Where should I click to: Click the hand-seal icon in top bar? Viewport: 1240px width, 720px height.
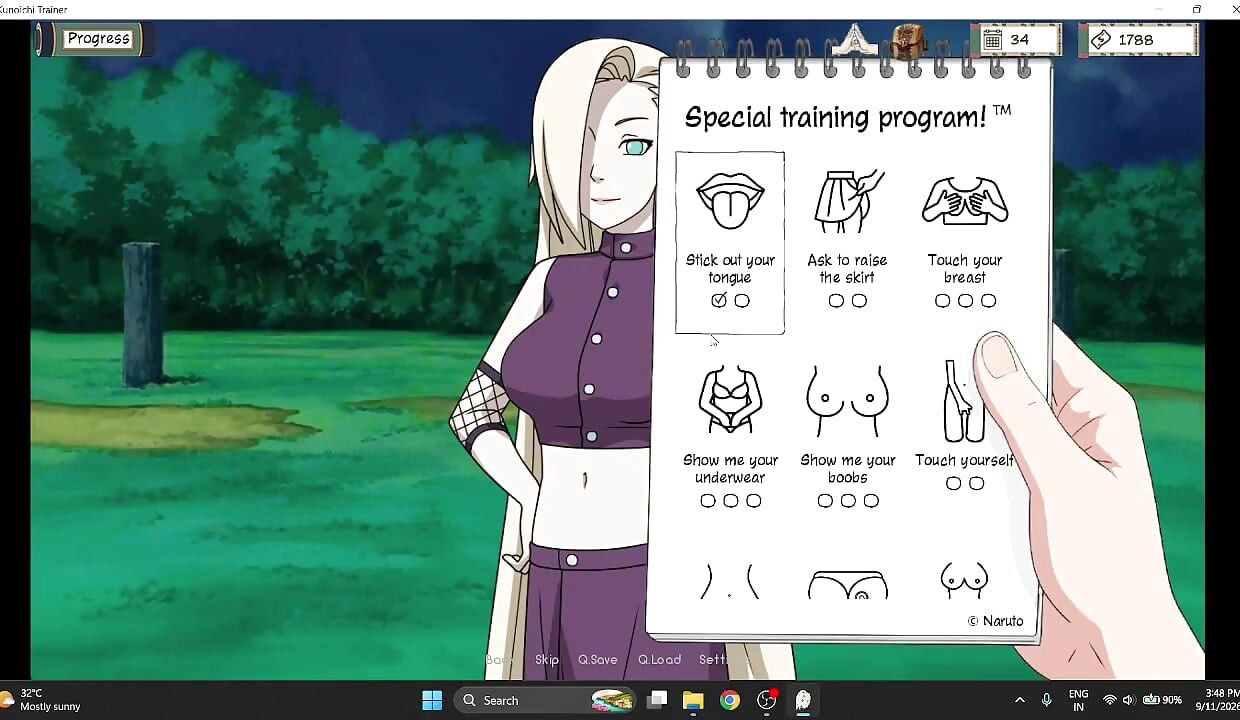pyautogui.click(x=856, y=40)
